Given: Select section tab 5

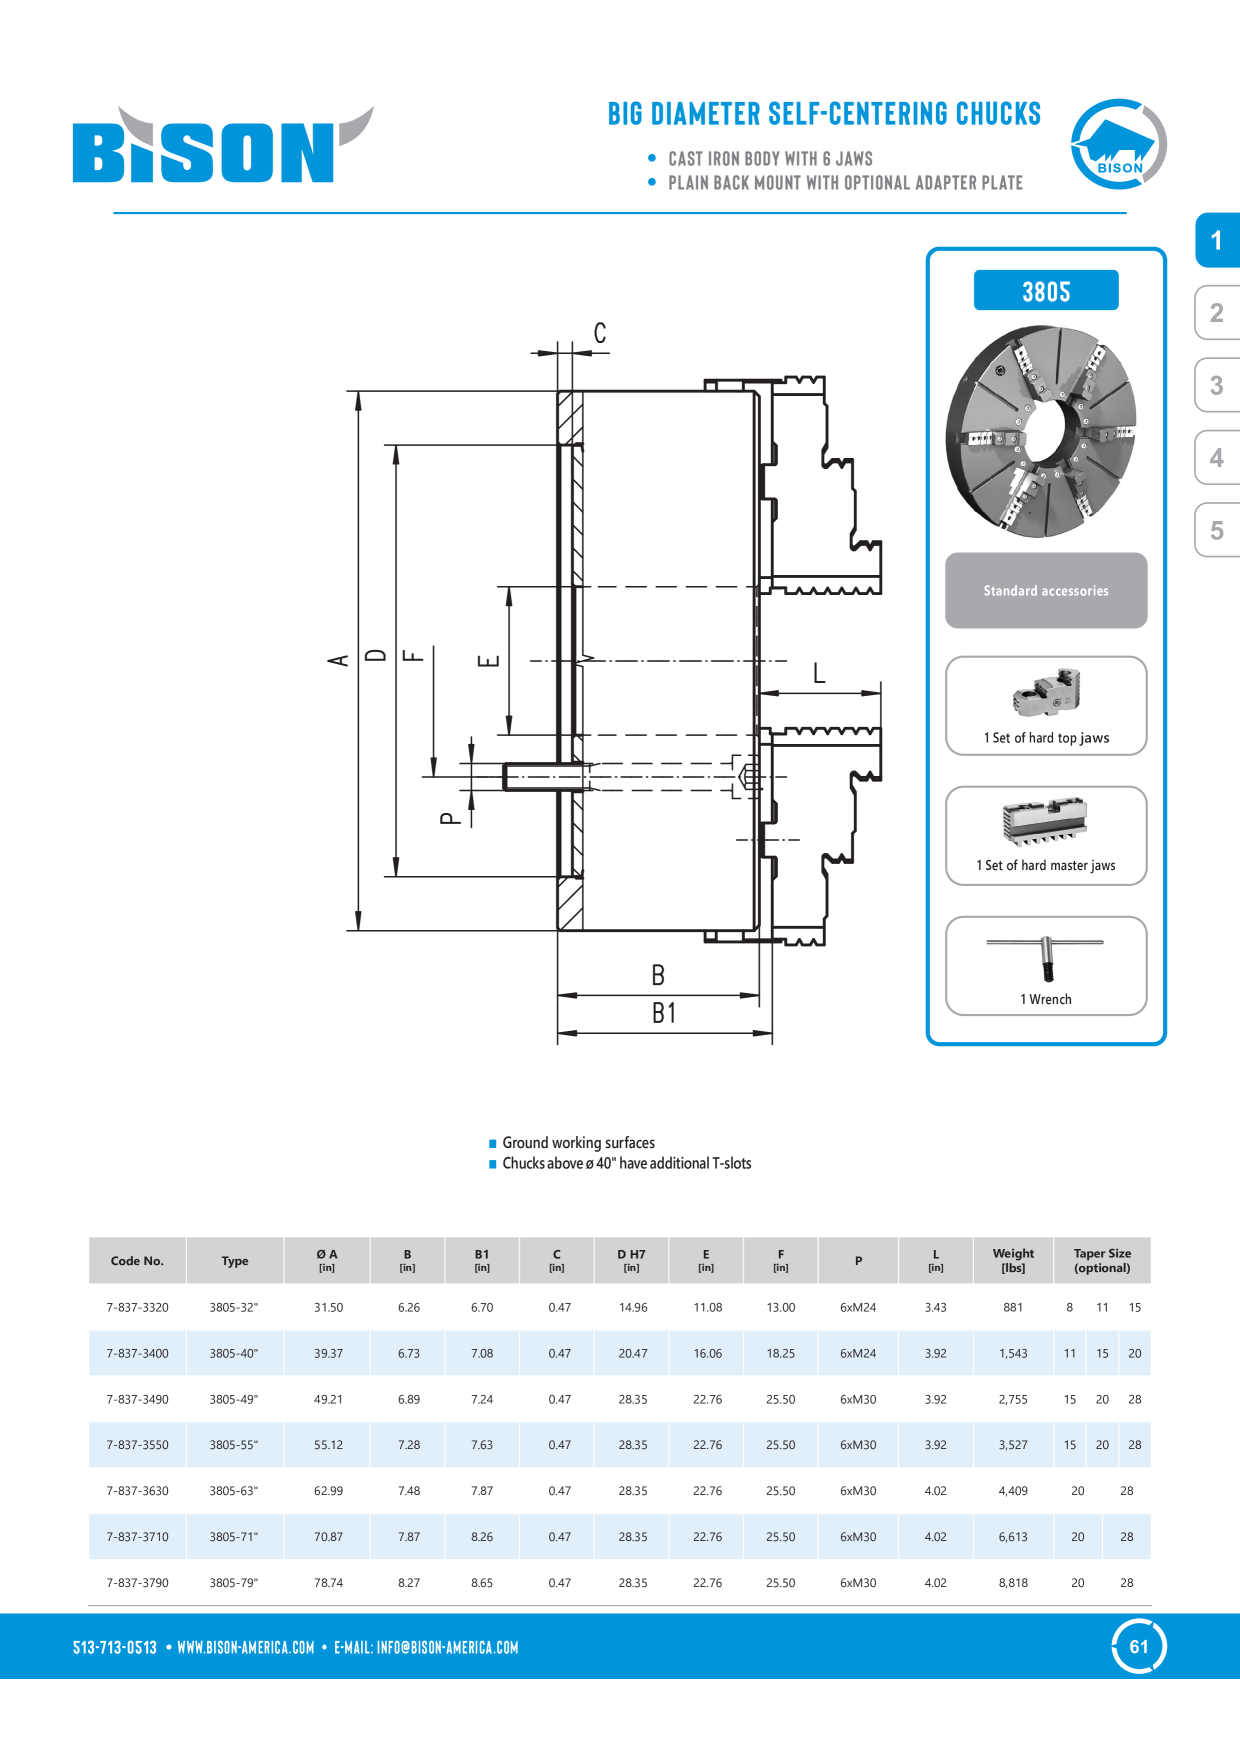Looking at the screenshot, I should [x=1217, y=530].
